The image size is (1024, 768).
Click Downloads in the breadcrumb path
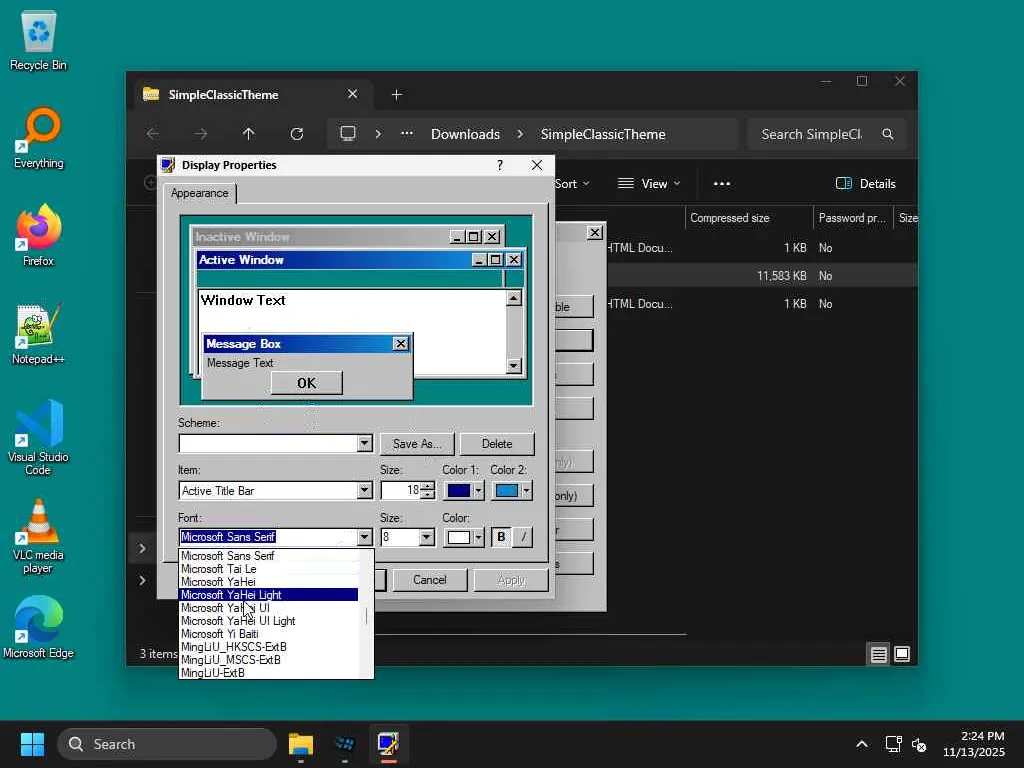pos(466,134)
